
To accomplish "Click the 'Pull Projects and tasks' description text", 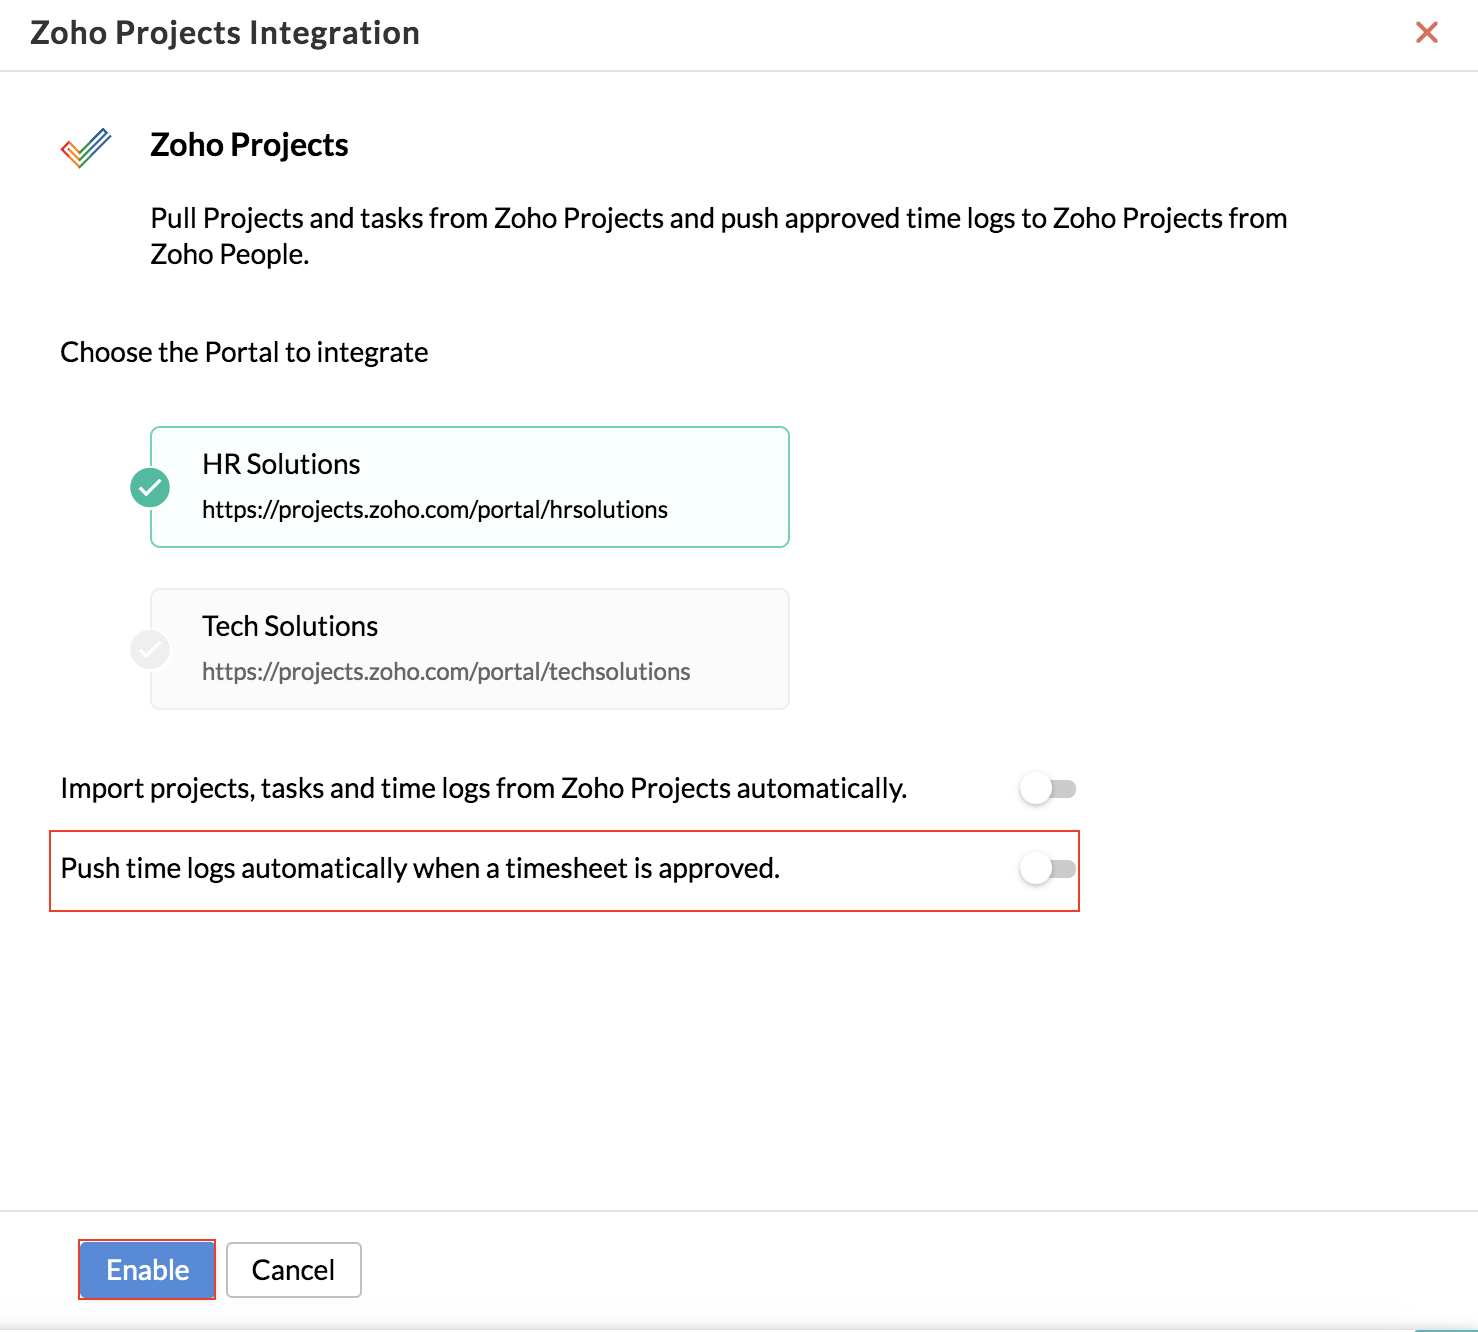I will 718,236.
